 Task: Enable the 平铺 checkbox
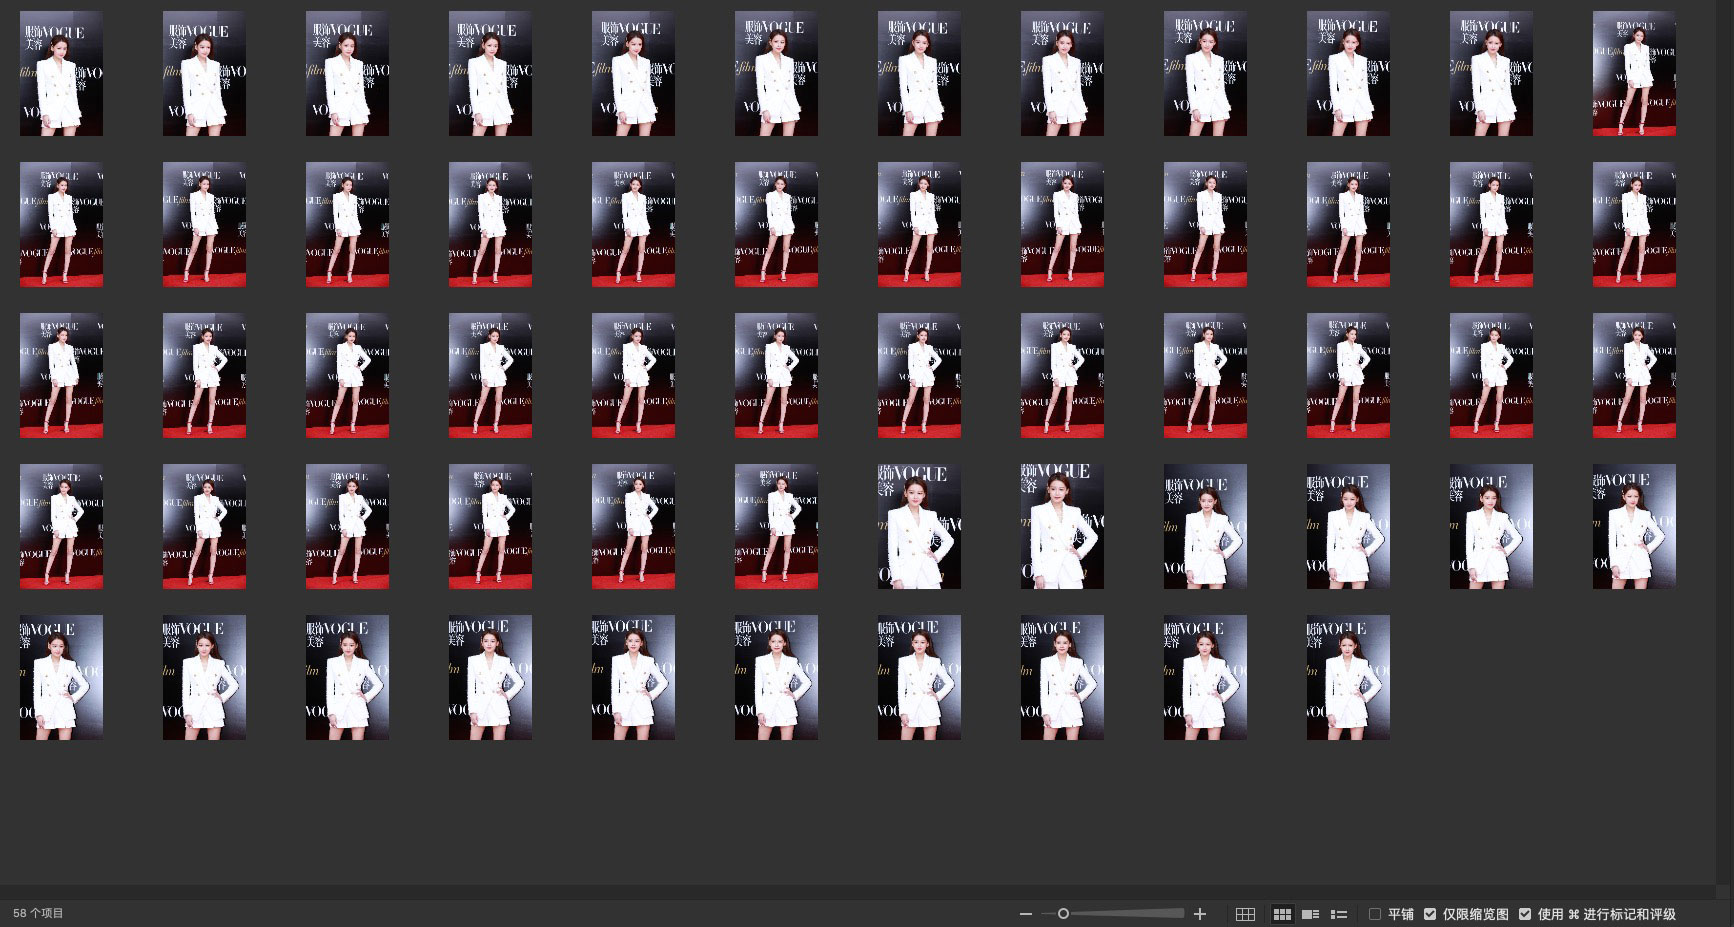click(1375, 914)
